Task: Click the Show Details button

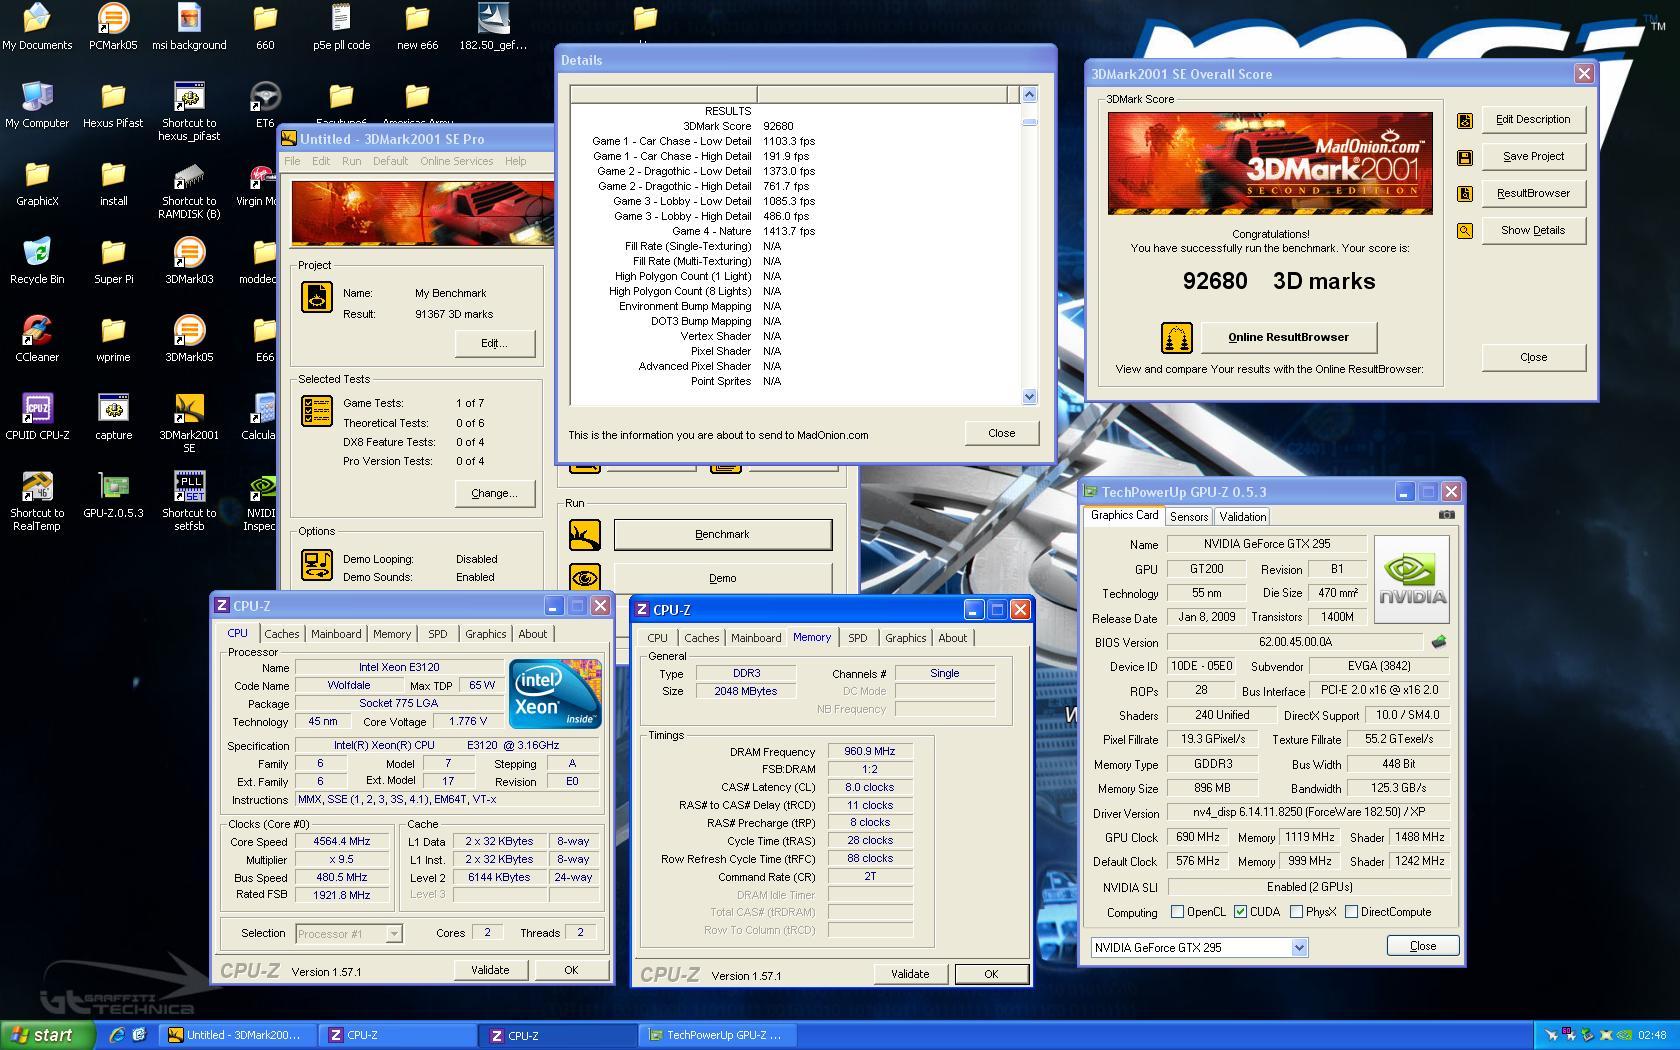Action: [x=1533, y=231]
